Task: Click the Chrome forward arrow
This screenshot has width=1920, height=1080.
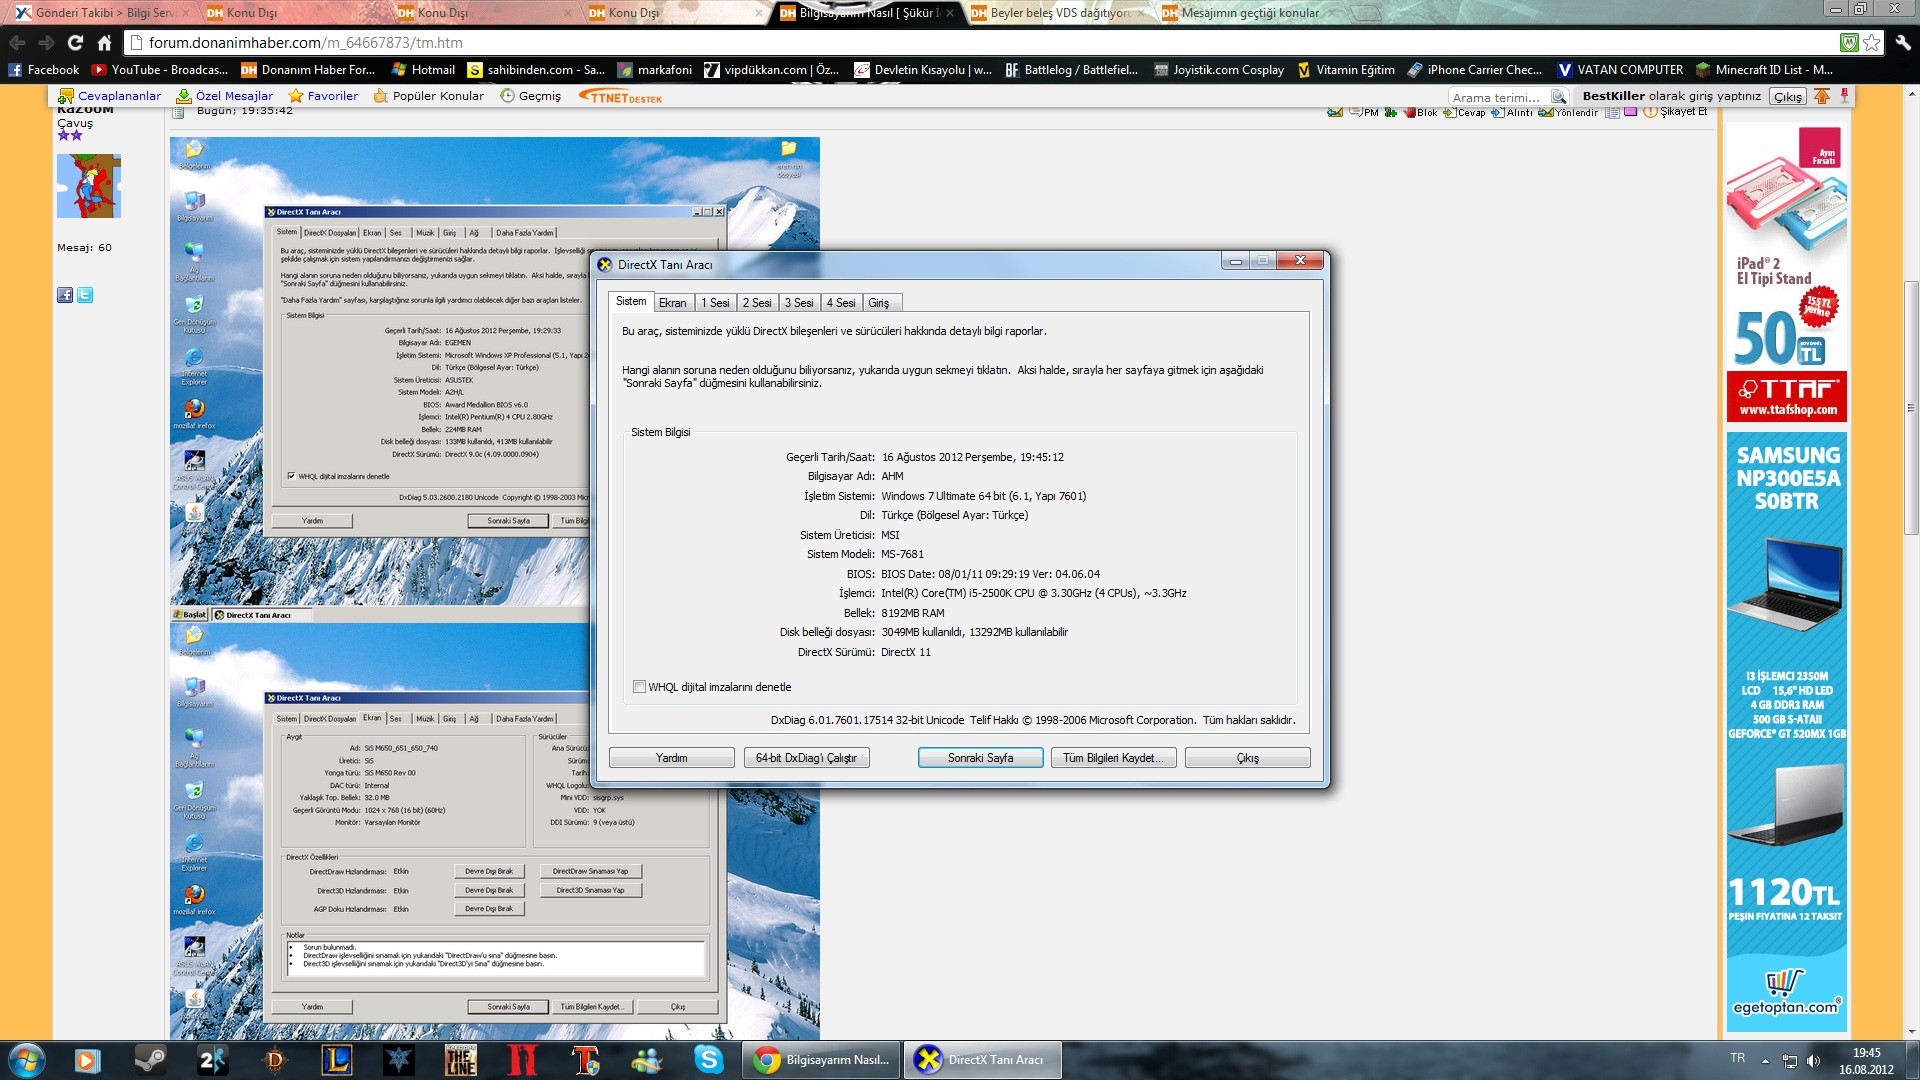Action: (x=46, y=42)
